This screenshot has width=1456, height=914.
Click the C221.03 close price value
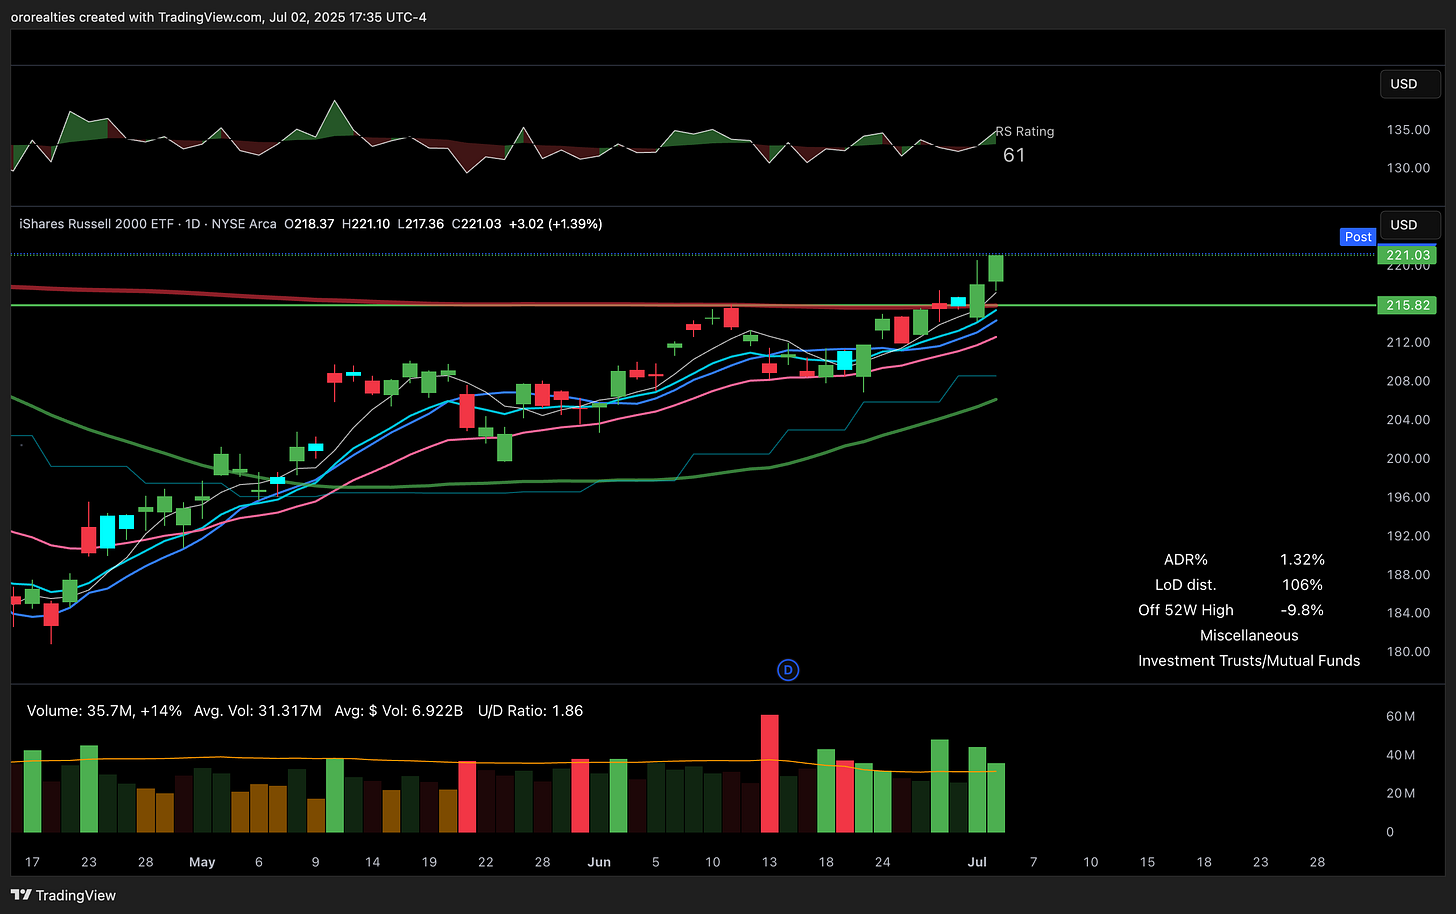[476, 224]
